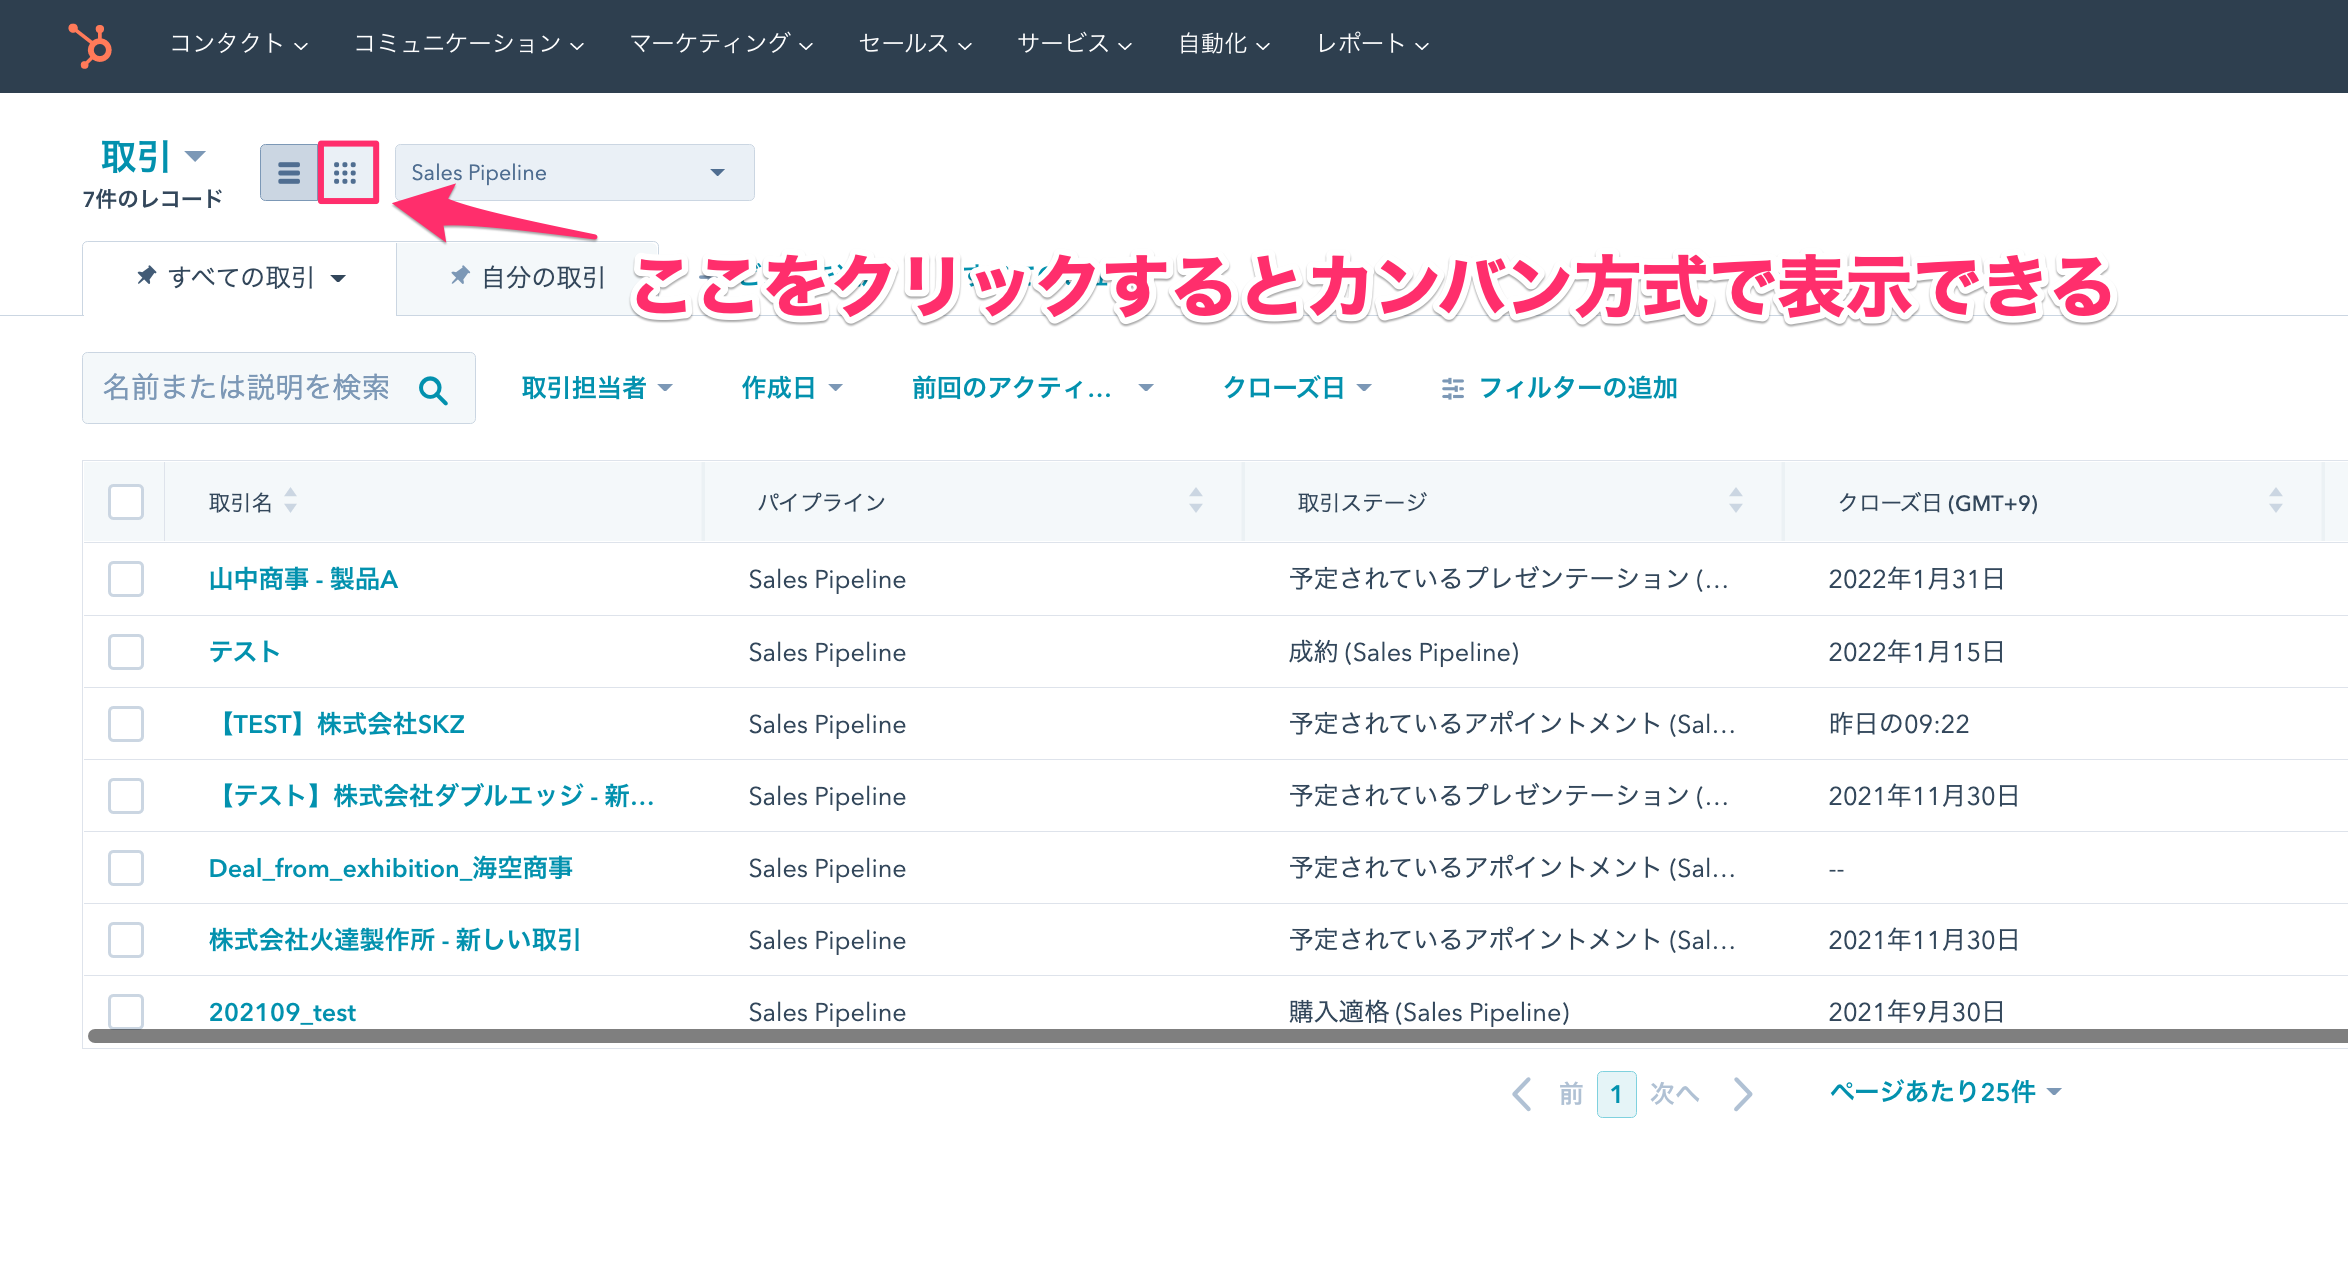Open the 自動化 menu
This screenshot has height=1276, width=2348.
tap(1224, 43)
